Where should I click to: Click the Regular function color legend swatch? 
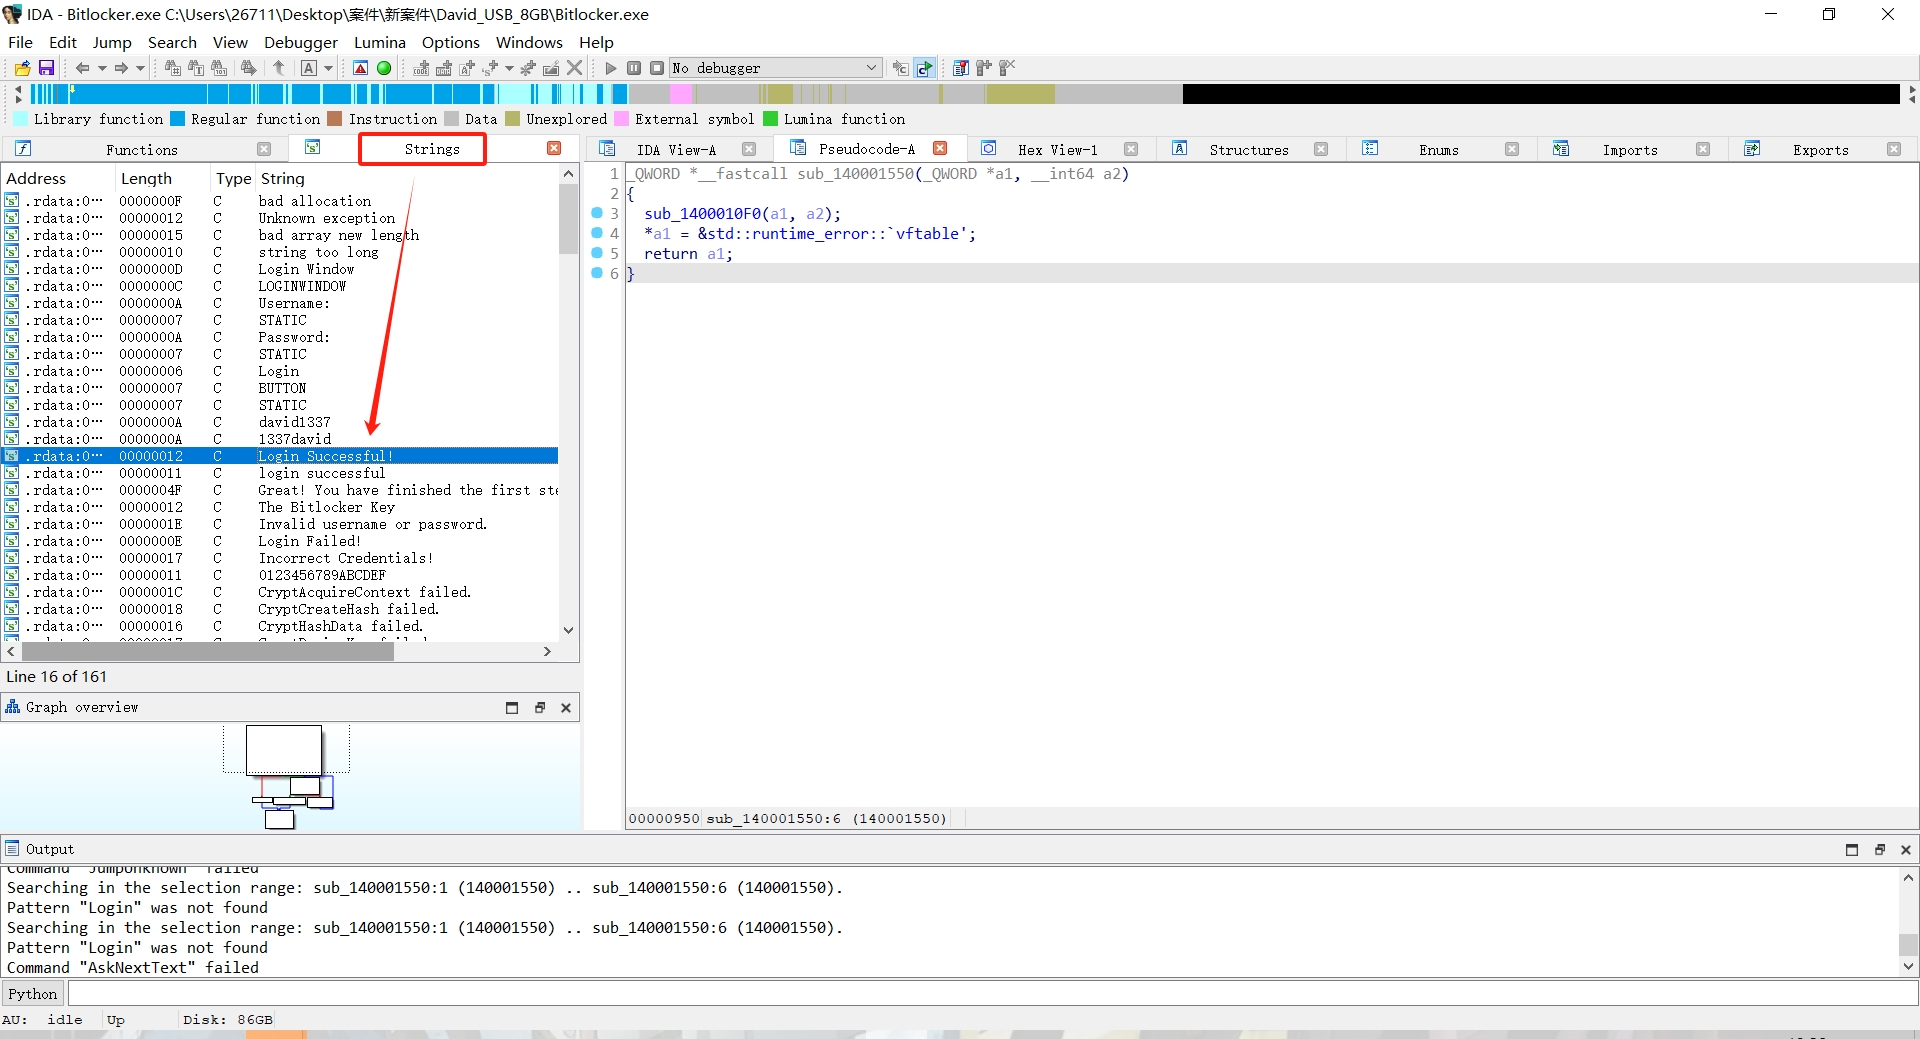(x=178, y=119)
